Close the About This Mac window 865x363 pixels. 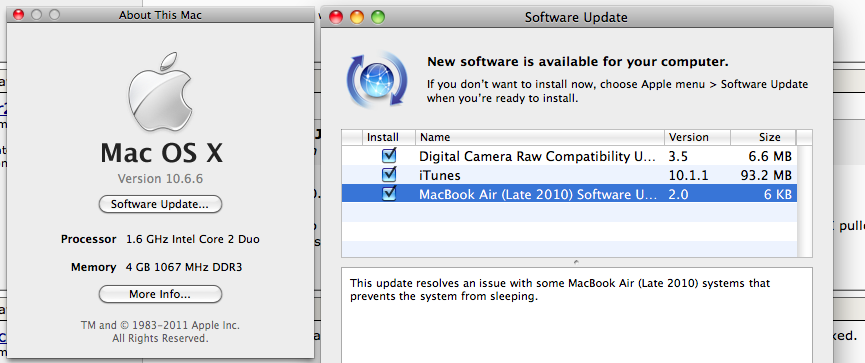19,15
